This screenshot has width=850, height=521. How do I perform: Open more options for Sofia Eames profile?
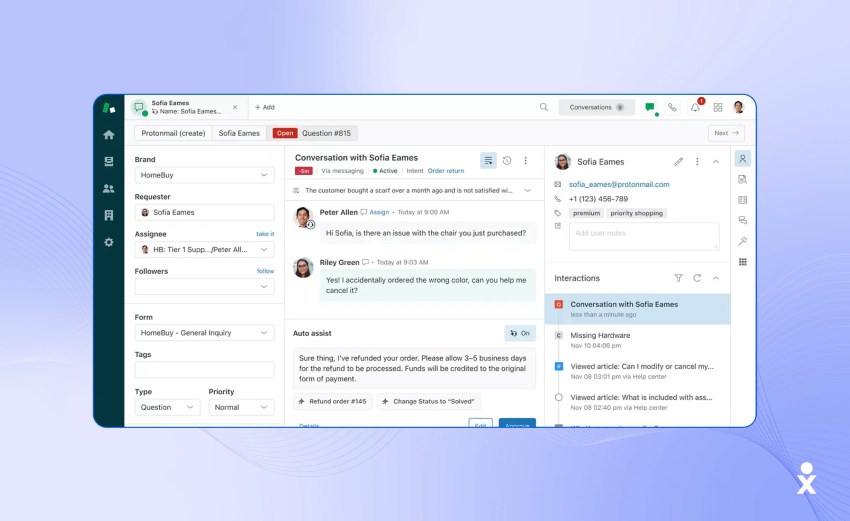(x=697, y=162)
